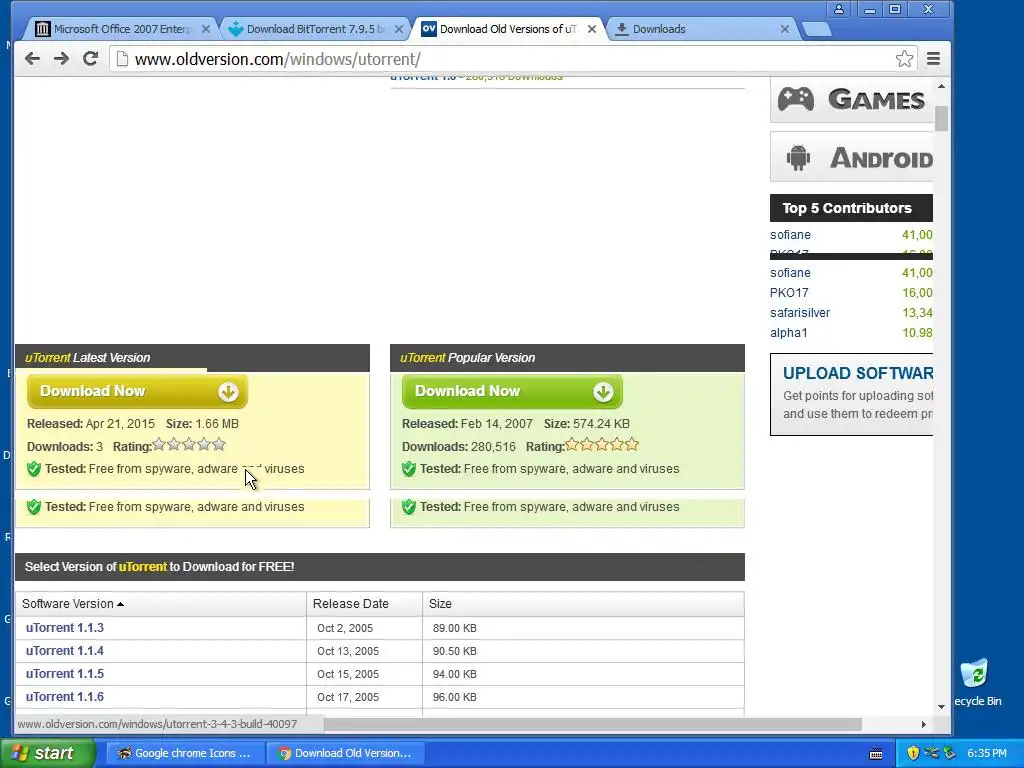
Task: Click the Top 5 Contributors header
Action: pyautogui.click(x=852, y=208)
